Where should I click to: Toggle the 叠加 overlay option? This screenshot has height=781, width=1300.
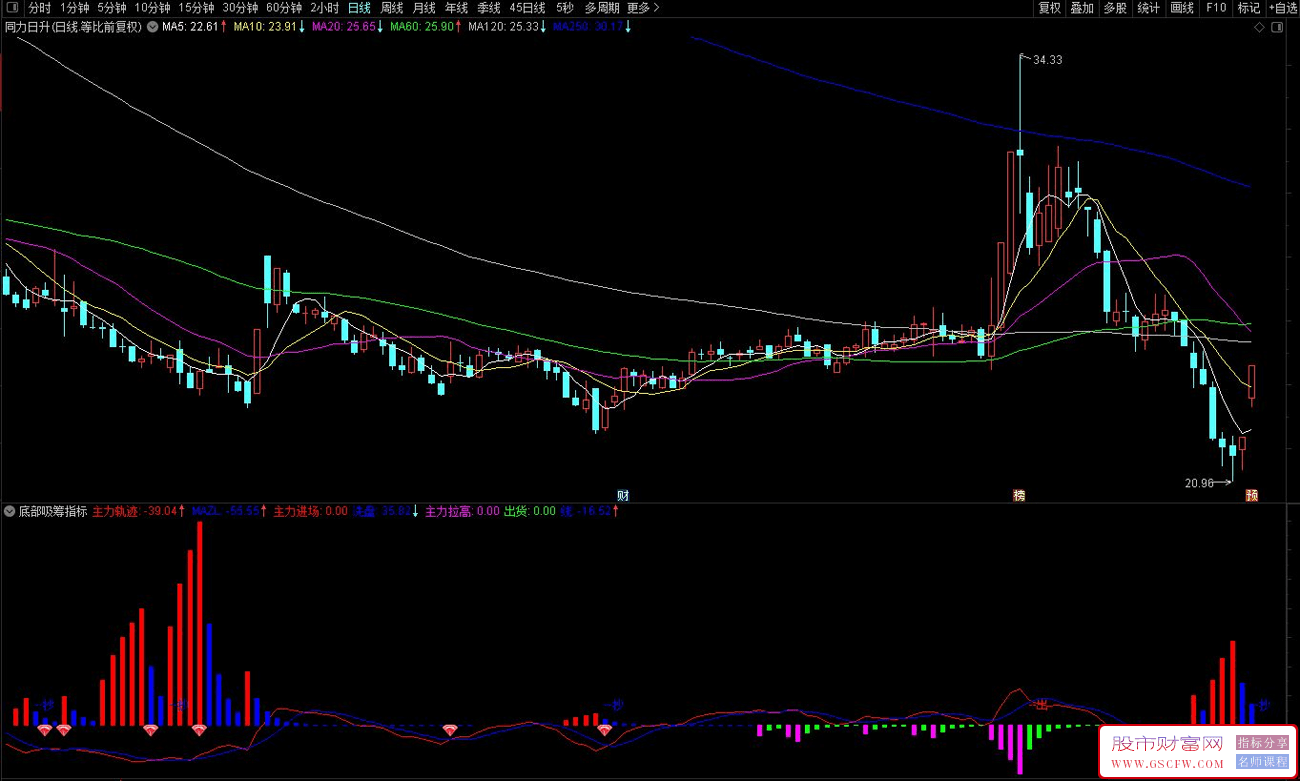pyautogui.click(x=1082, y=8)
